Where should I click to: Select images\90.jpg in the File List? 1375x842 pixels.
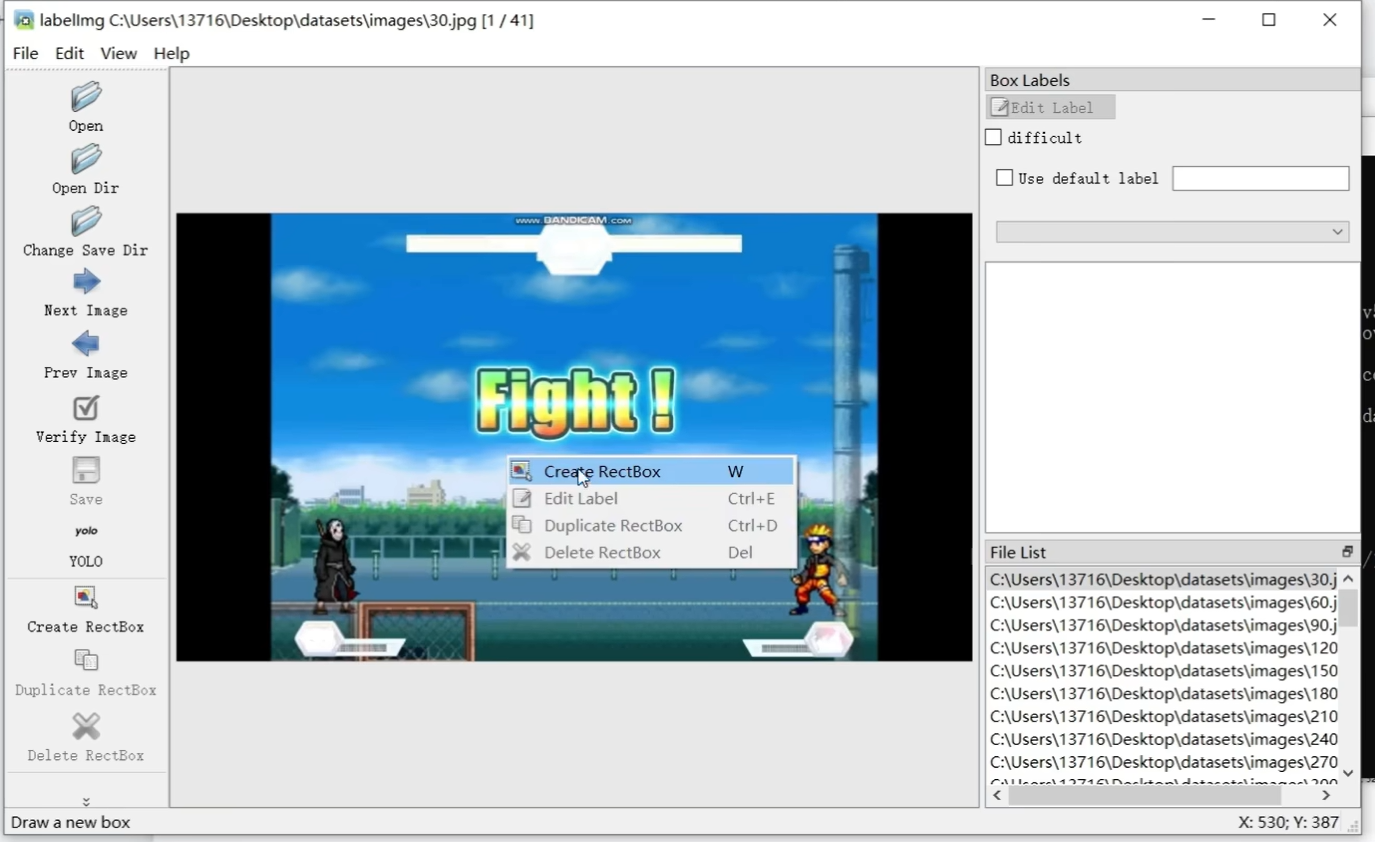(1163, 625)
